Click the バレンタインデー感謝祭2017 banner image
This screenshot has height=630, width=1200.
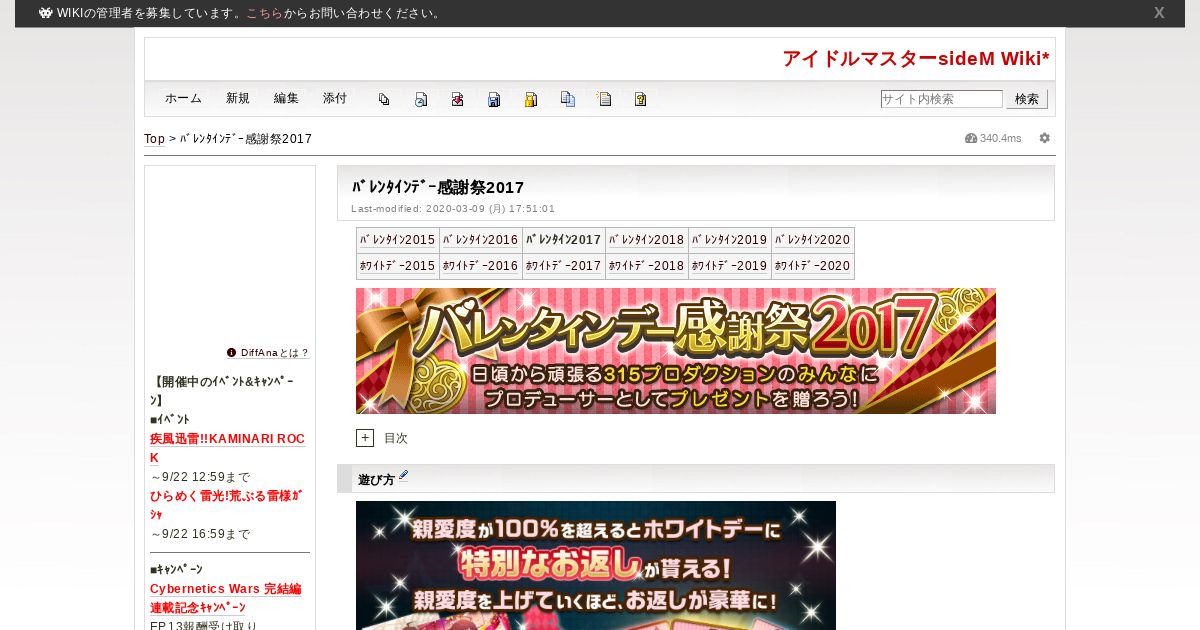676,351
